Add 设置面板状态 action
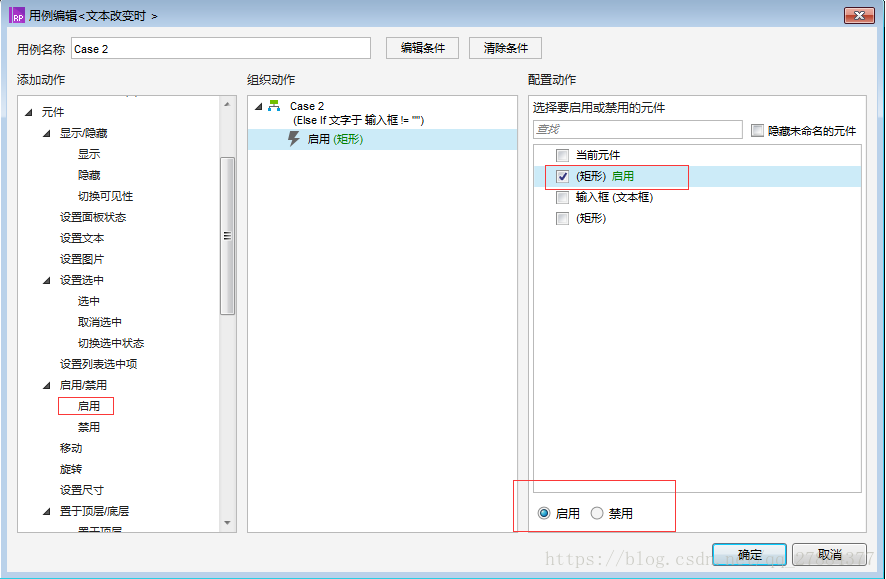The height and width of the screenshot is (579, 886). point(93,217)
